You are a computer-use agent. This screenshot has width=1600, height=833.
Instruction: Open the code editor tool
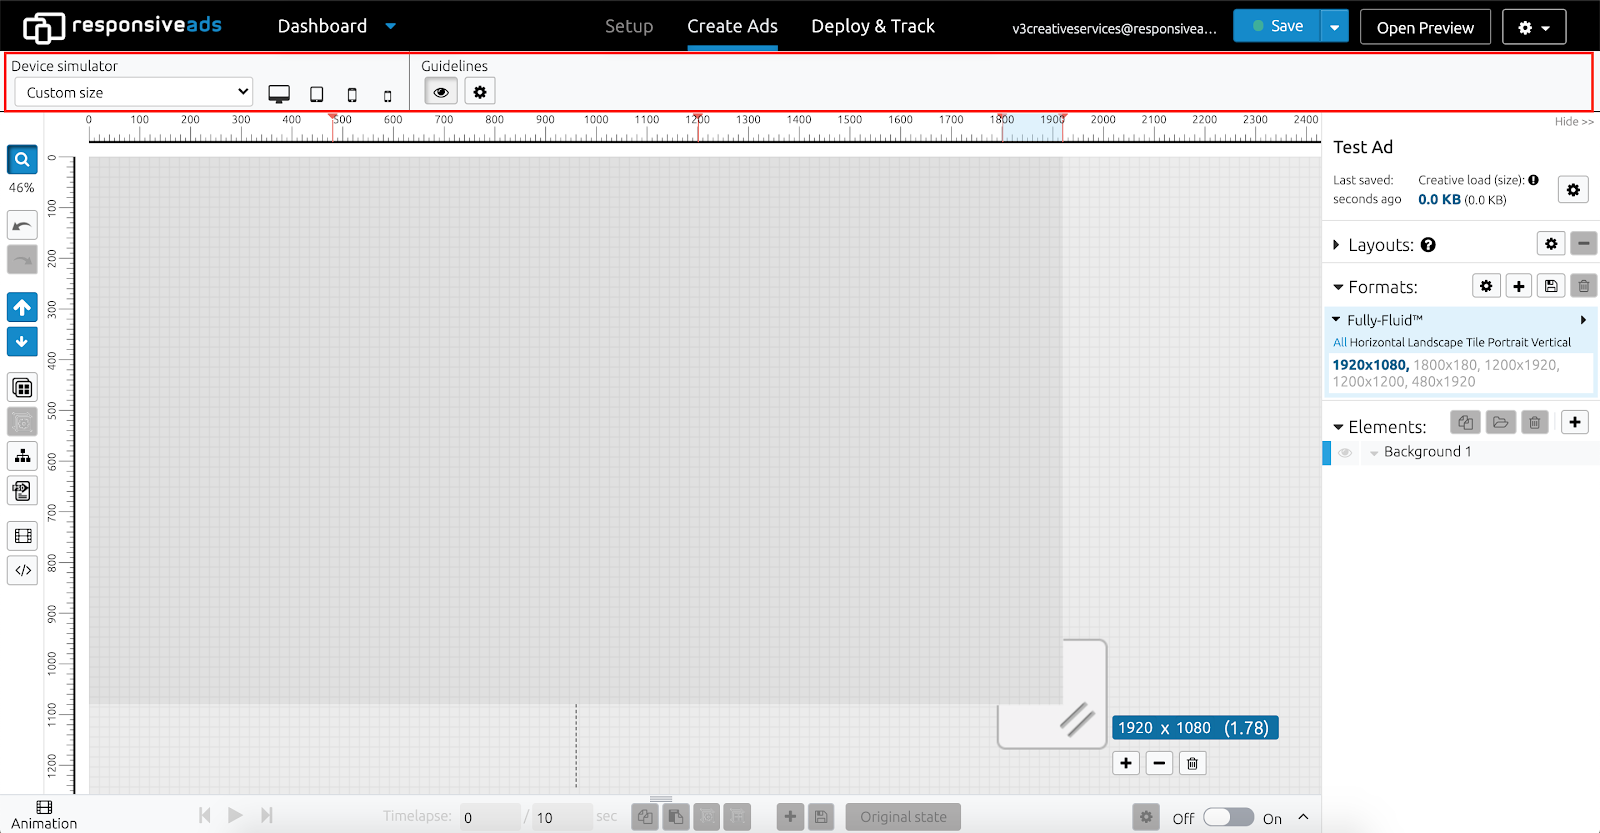click(x=22, y=570)
